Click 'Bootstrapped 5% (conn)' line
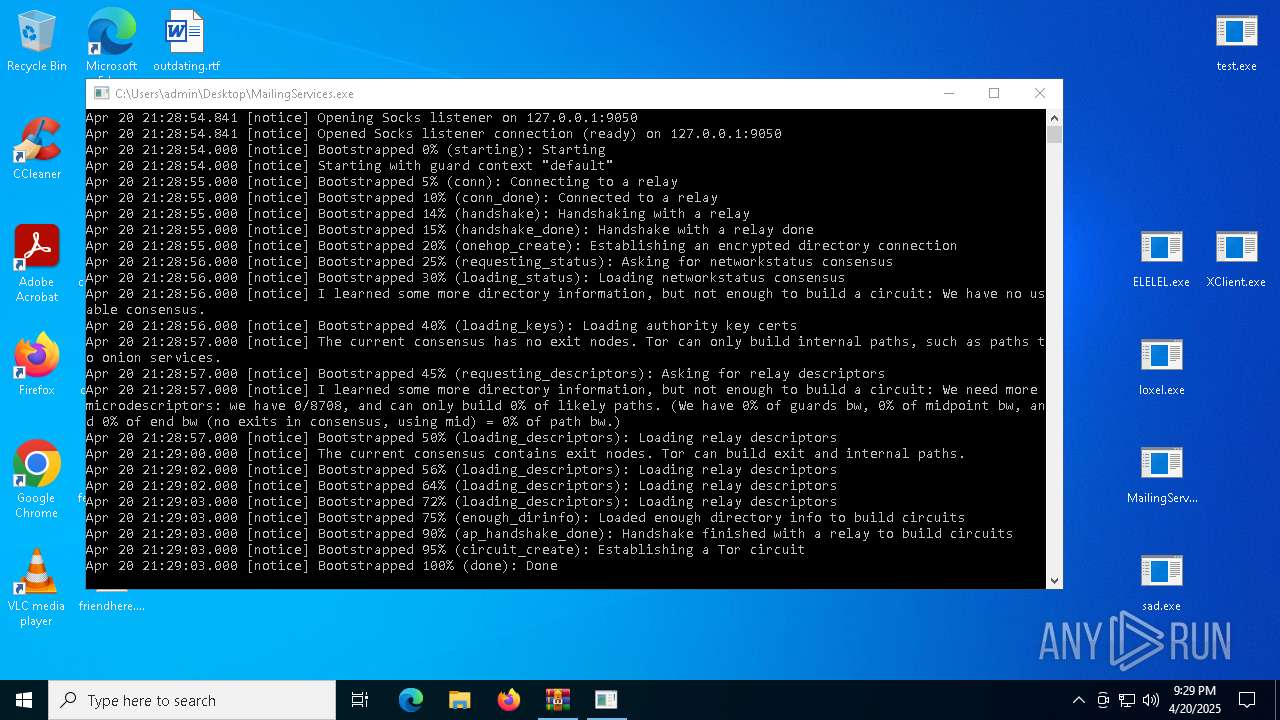The height and width of the screenshot is (720, 1280). 382,182
